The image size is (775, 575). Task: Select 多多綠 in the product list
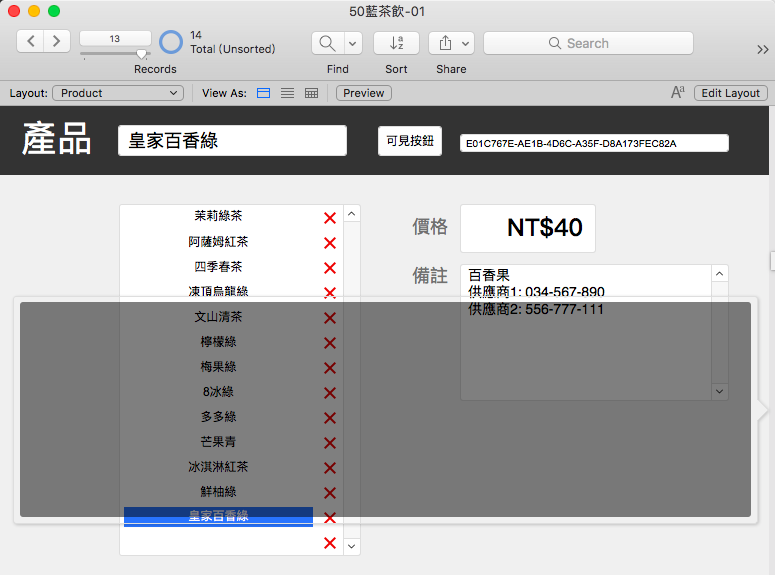tap(218, 417)
